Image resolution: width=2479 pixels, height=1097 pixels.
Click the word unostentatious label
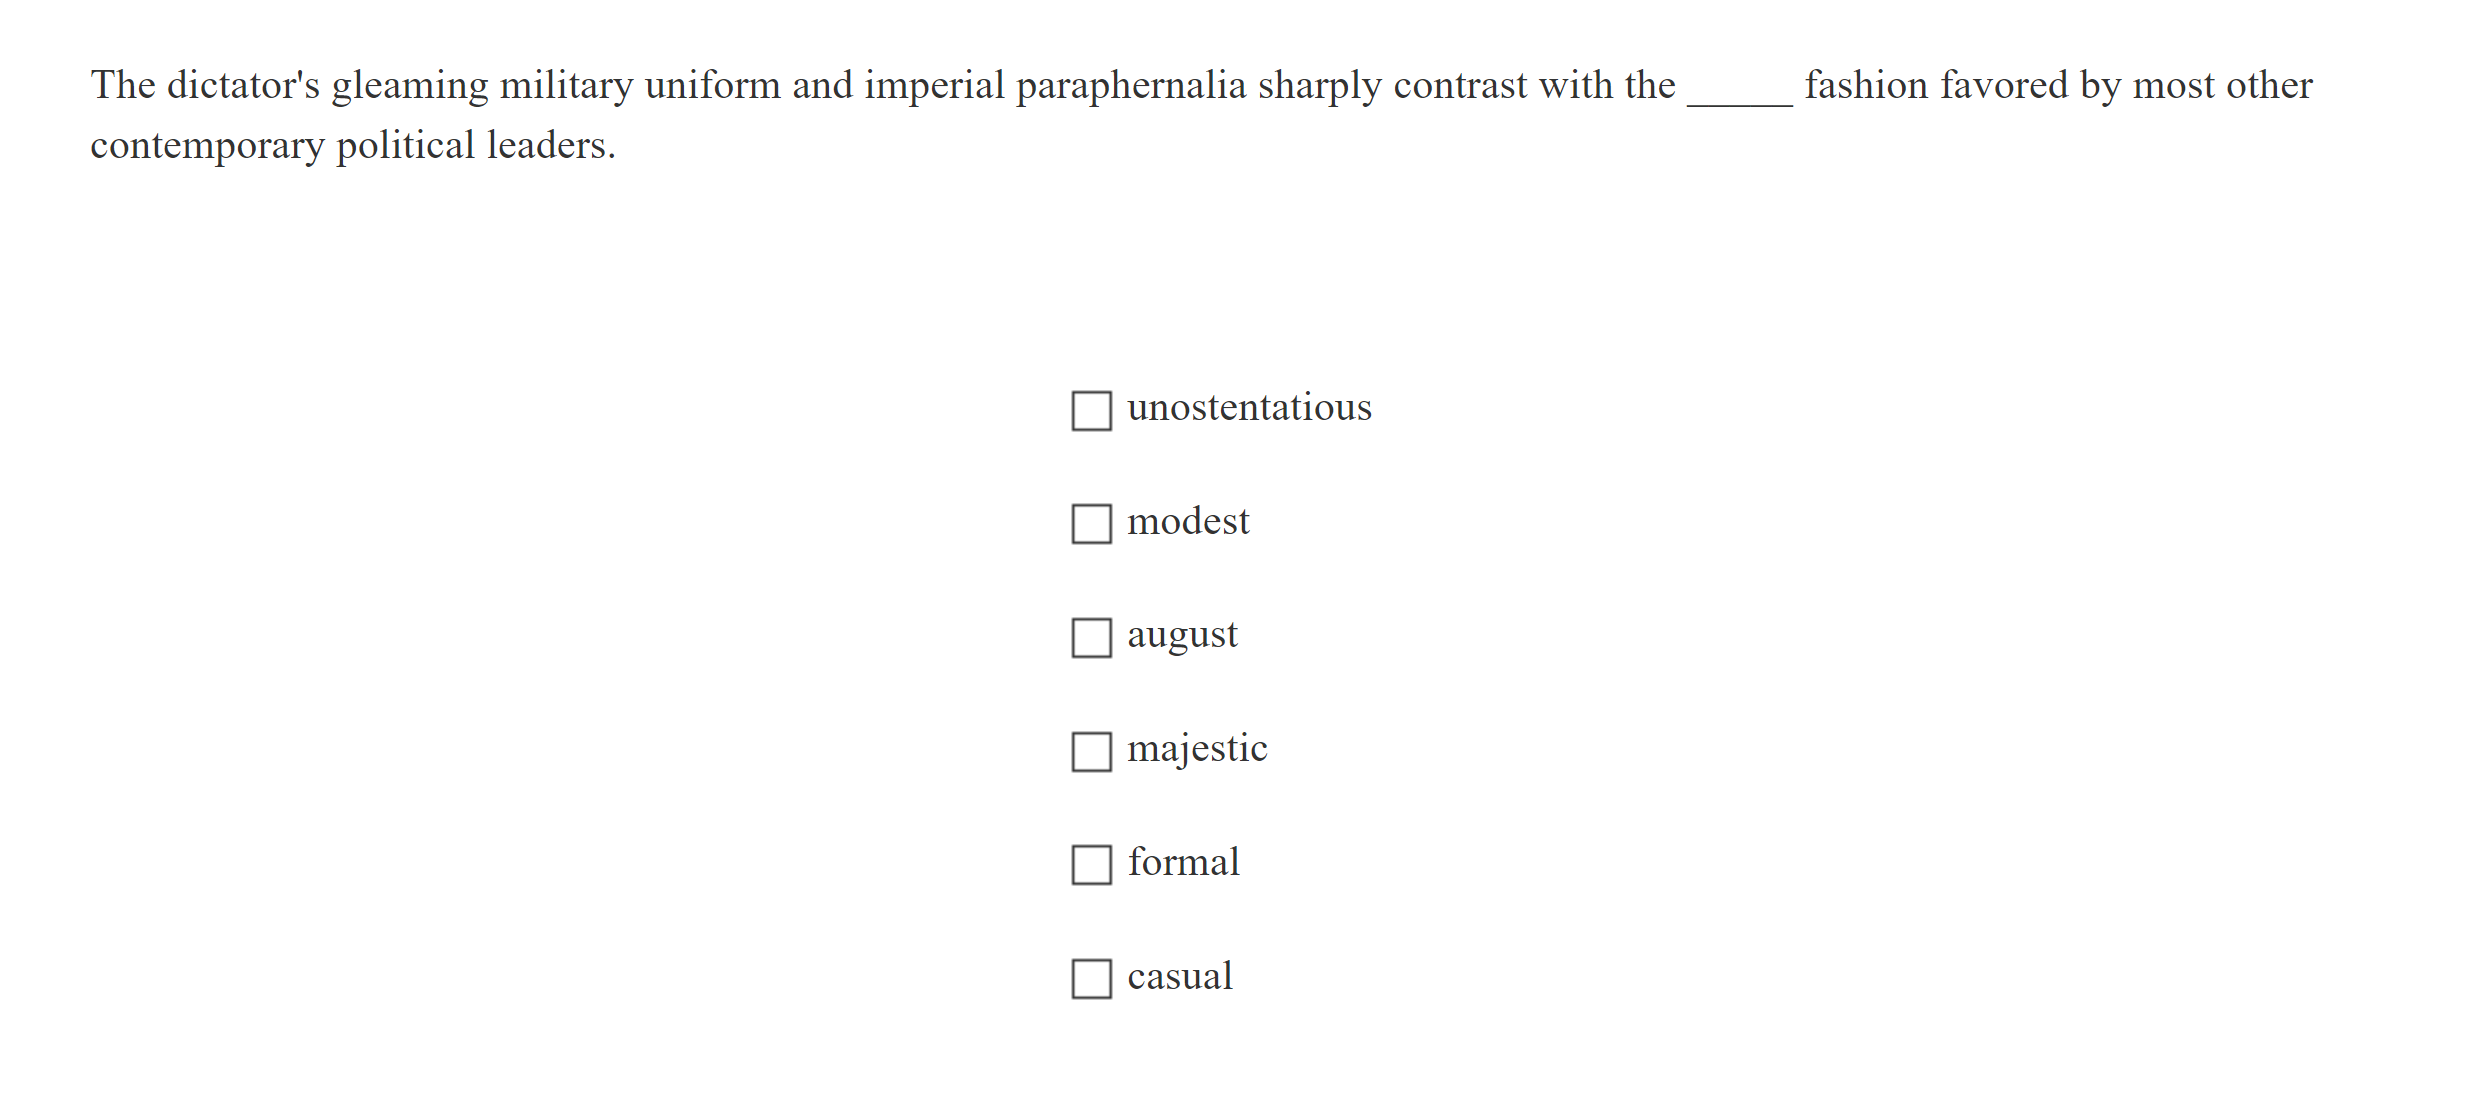point(1249,407)
